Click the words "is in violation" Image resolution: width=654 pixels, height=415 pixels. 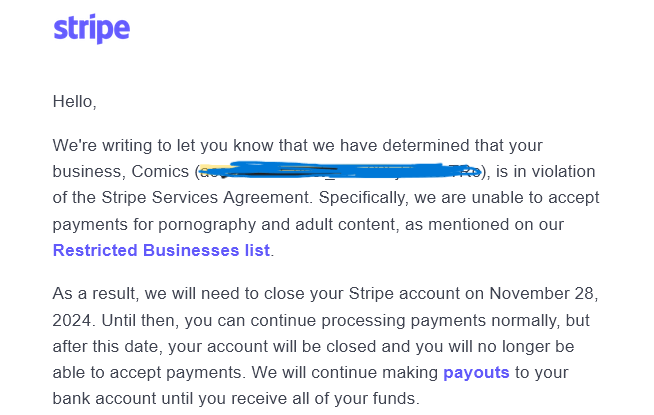pos(534,171)
